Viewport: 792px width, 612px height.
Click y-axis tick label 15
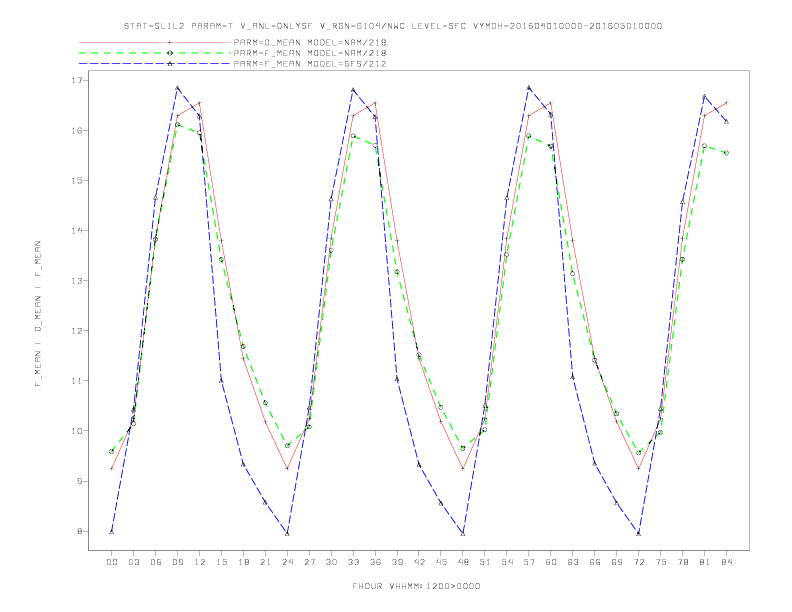click(x=77, y=180)
